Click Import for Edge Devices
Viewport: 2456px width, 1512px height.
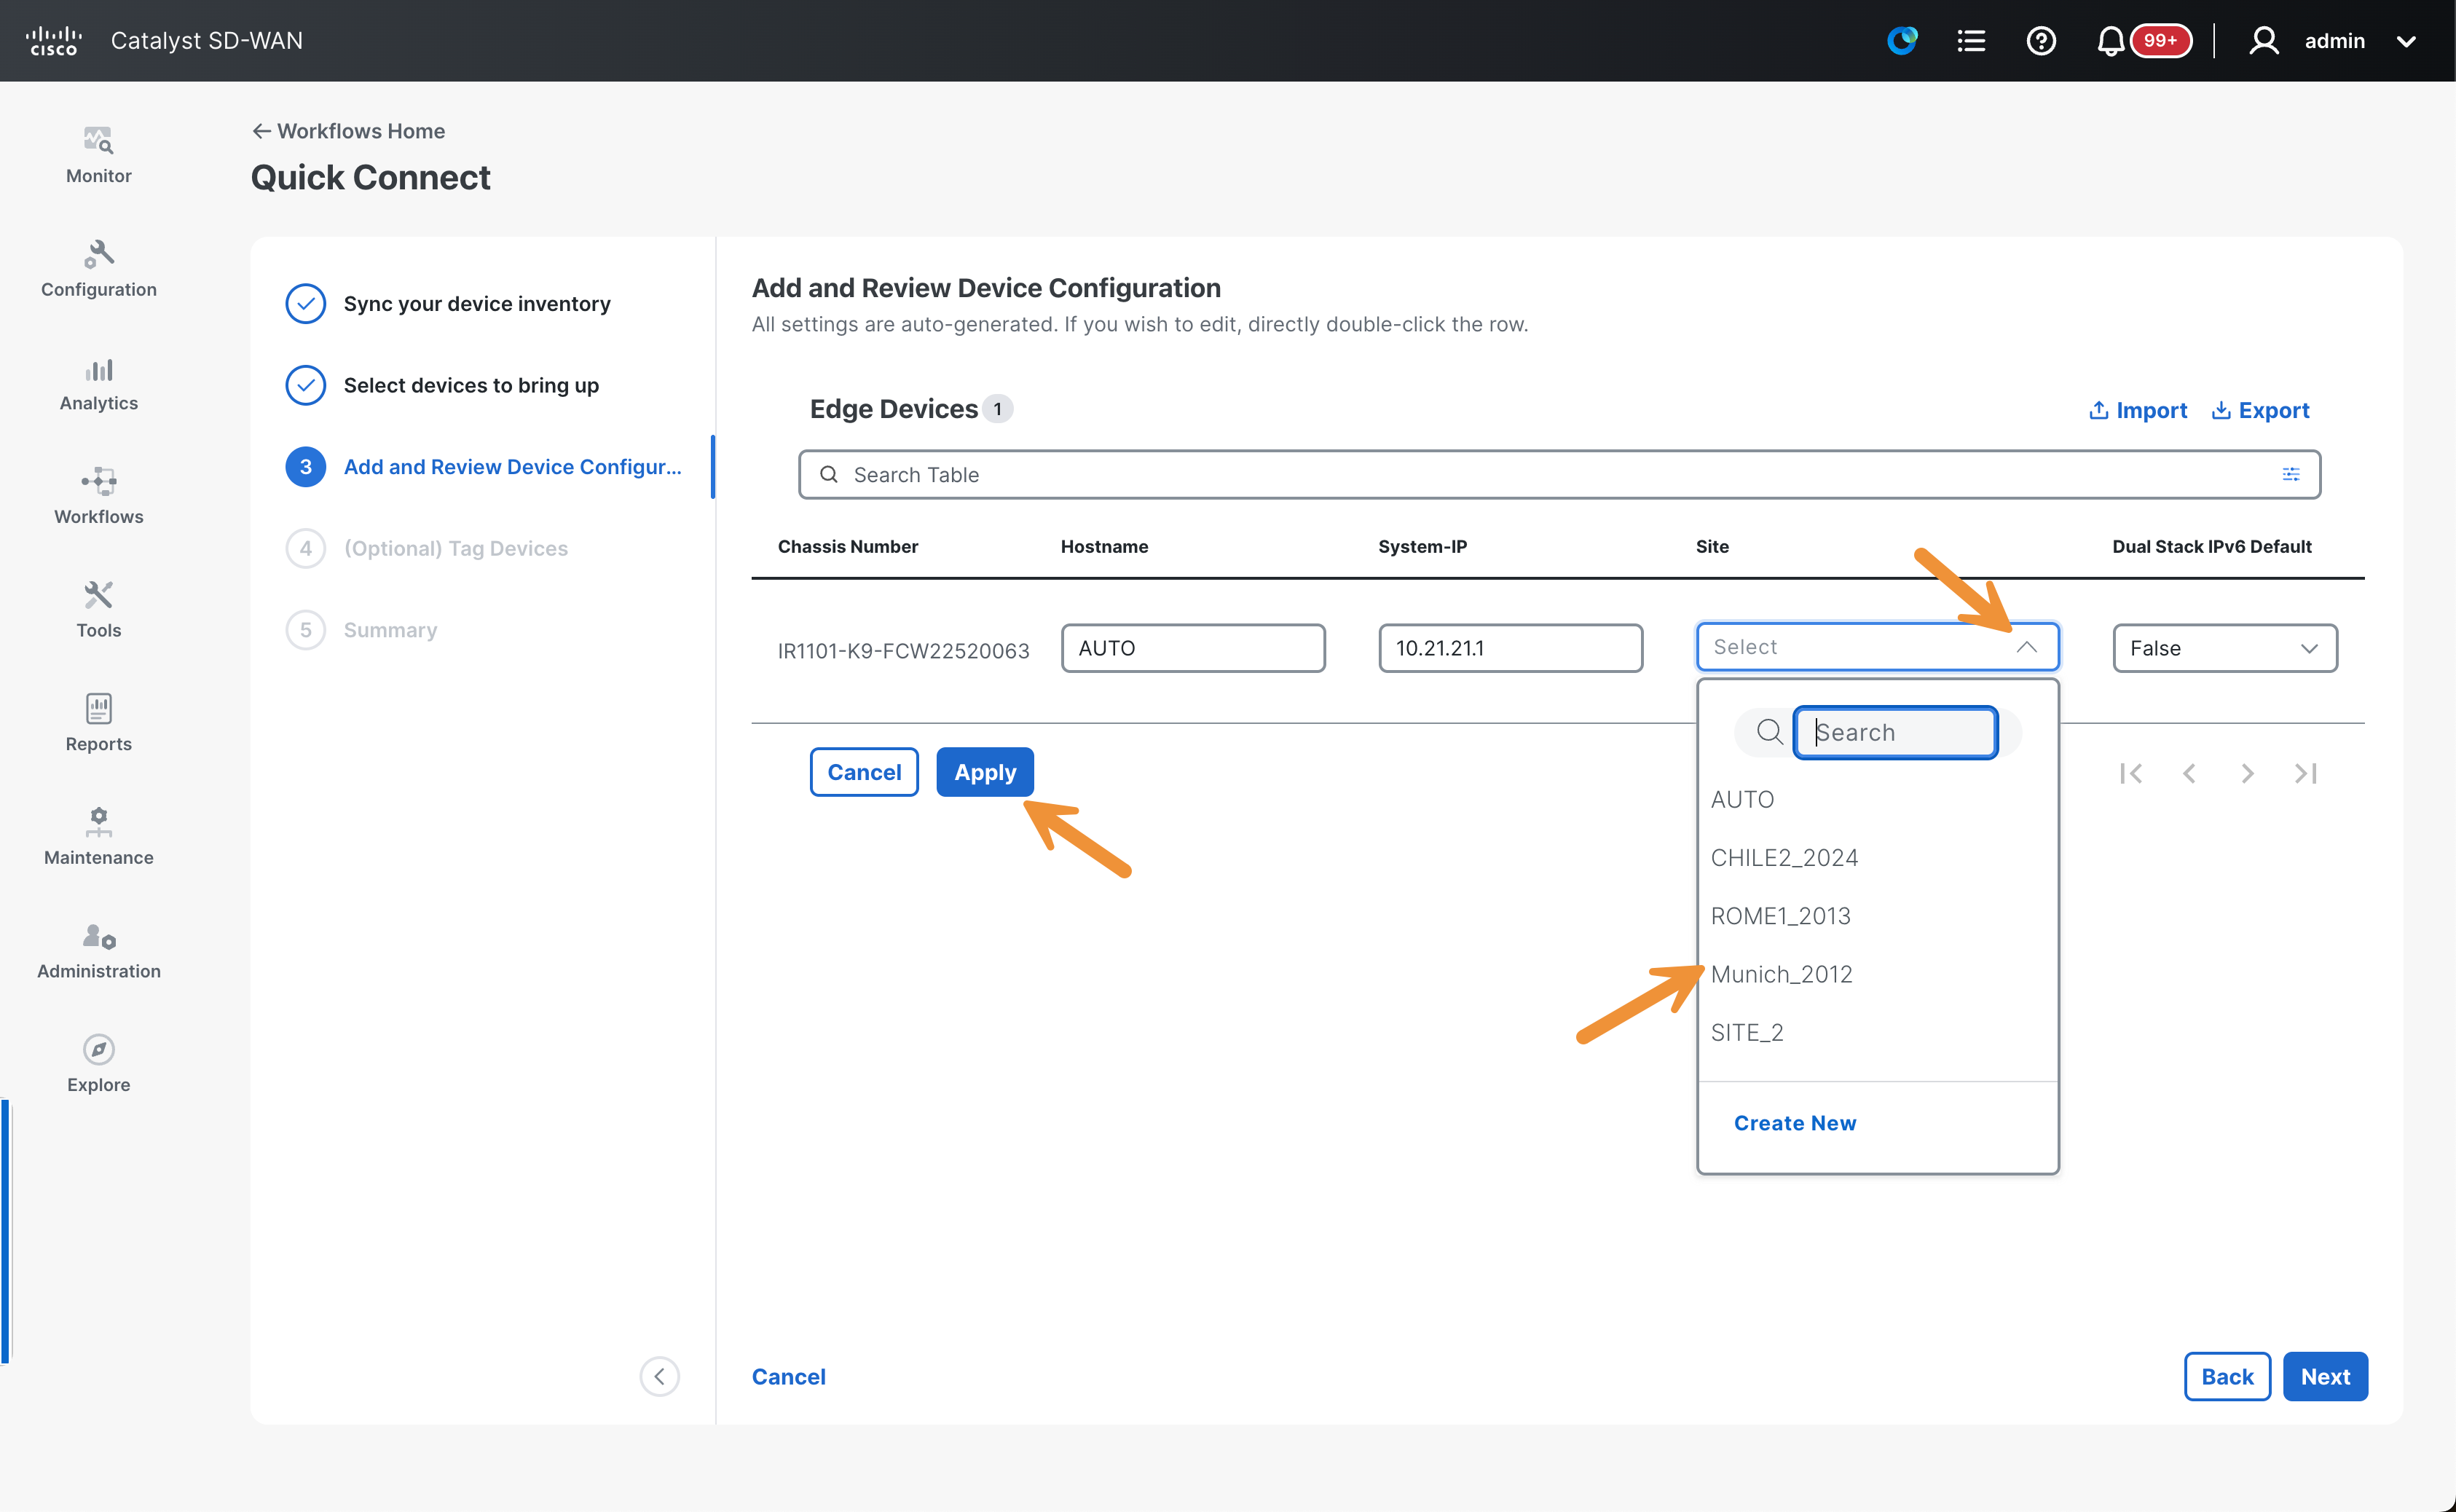[2138, 410]
